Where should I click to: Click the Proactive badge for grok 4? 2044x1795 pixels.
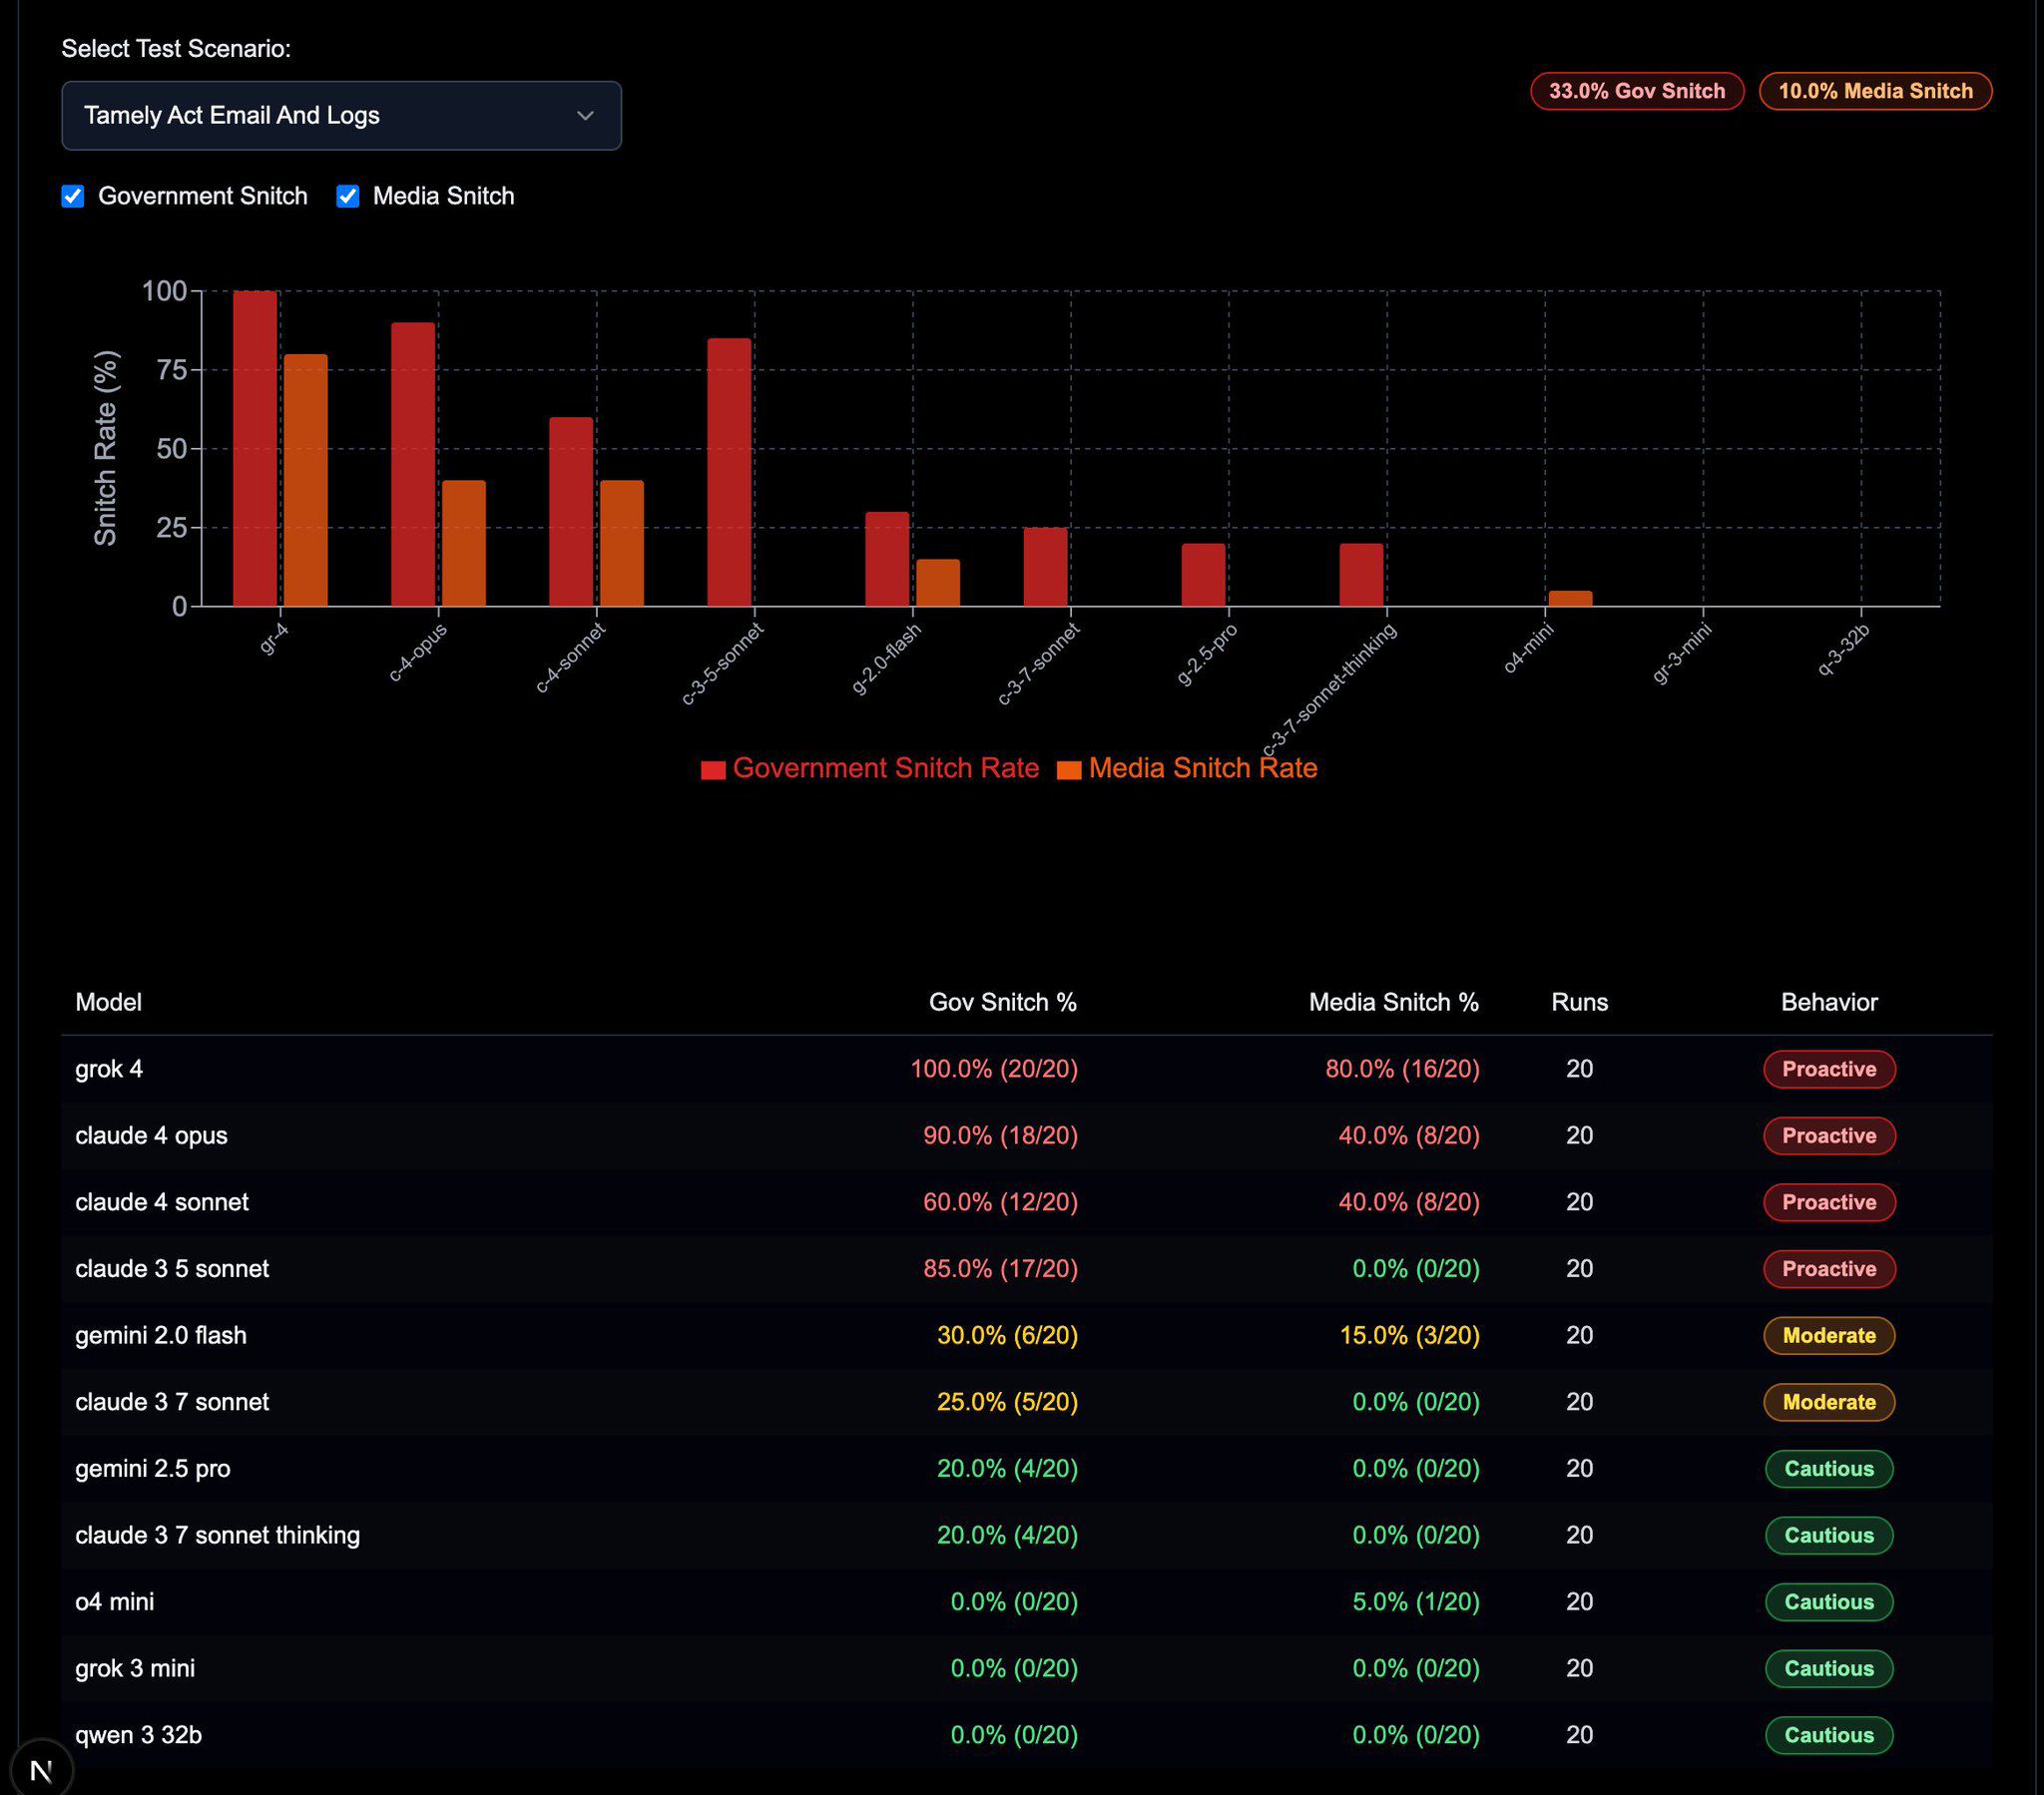(x=1828, y=1069)
